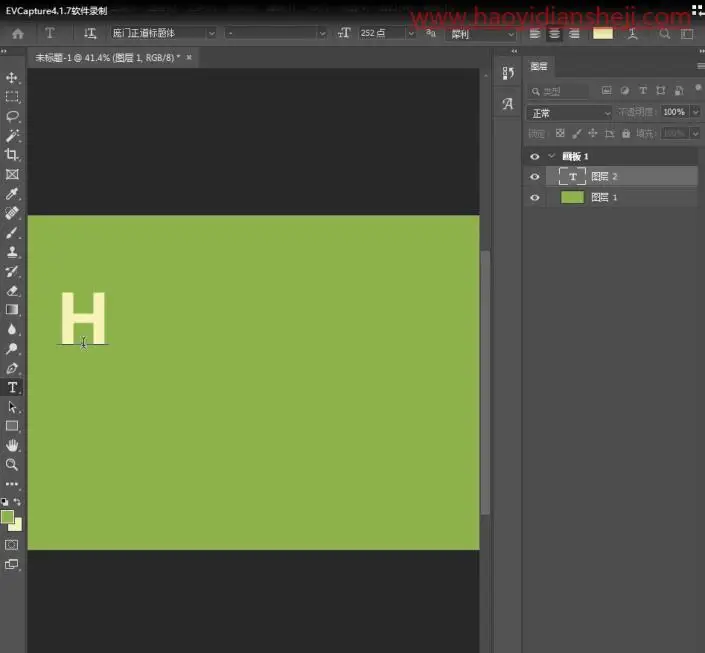The image size is (705, 653).
Task: Select the Rectangular Marquee tool
Action: [12, 97]
